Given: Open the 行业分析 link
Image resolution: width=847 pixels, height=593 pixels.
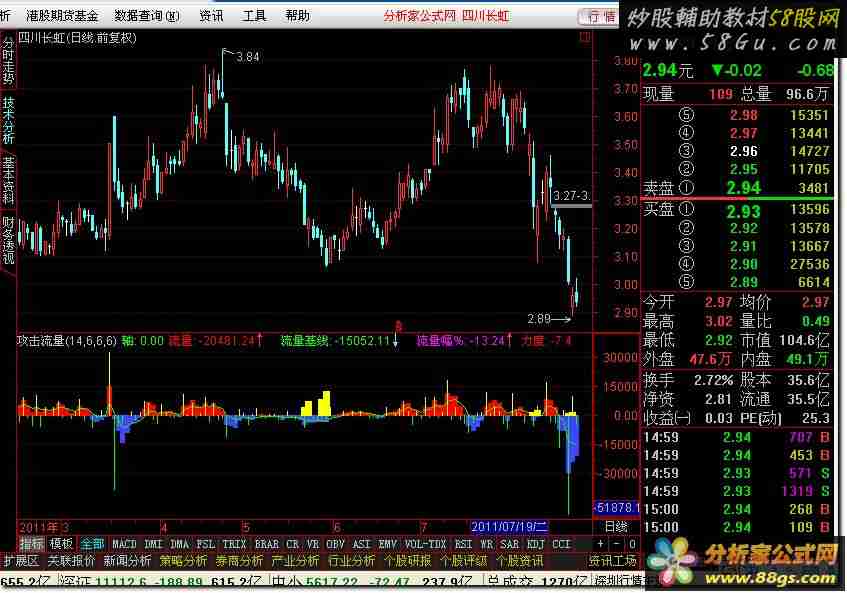Looking at the screenshot, I should click(352, 561).
